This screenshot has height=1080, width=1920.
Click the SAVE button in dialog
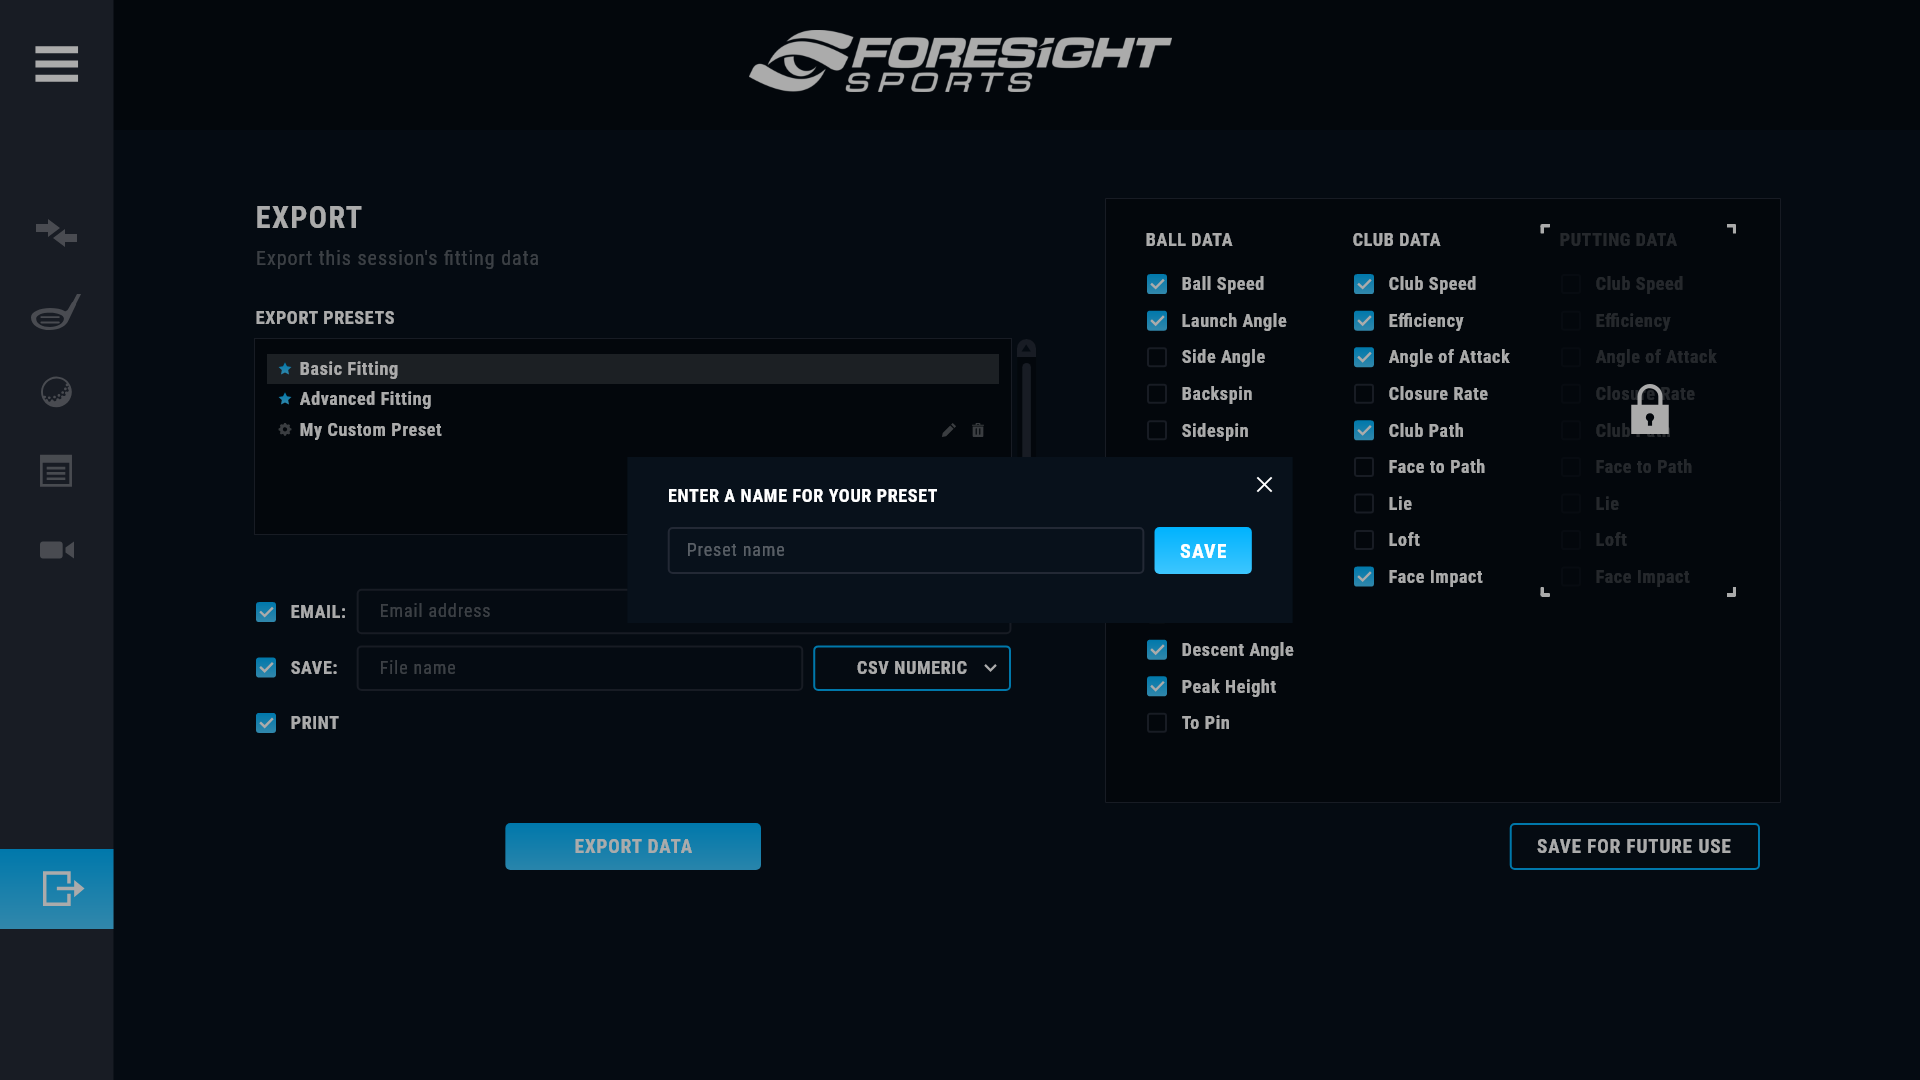1202,551
